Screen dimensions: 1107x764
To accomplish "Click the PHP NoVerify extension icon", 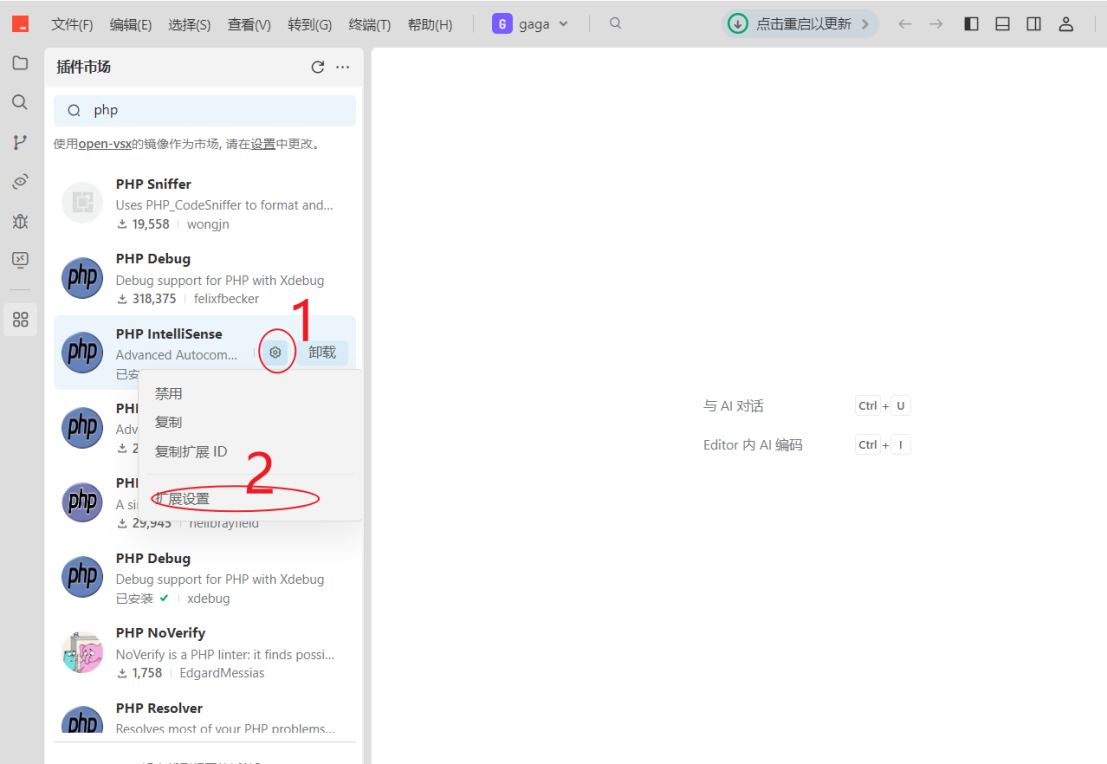I will coord(83,652).
